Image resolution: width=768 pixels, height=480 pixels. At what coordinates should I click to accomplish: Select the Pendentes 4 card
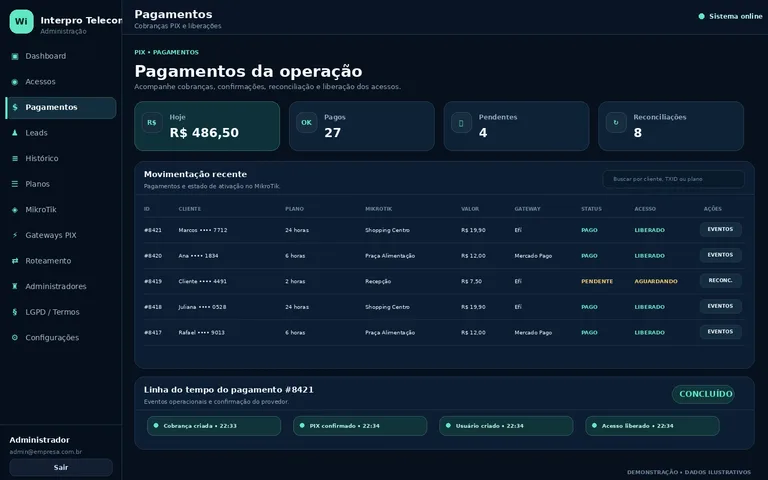point(517,126)
